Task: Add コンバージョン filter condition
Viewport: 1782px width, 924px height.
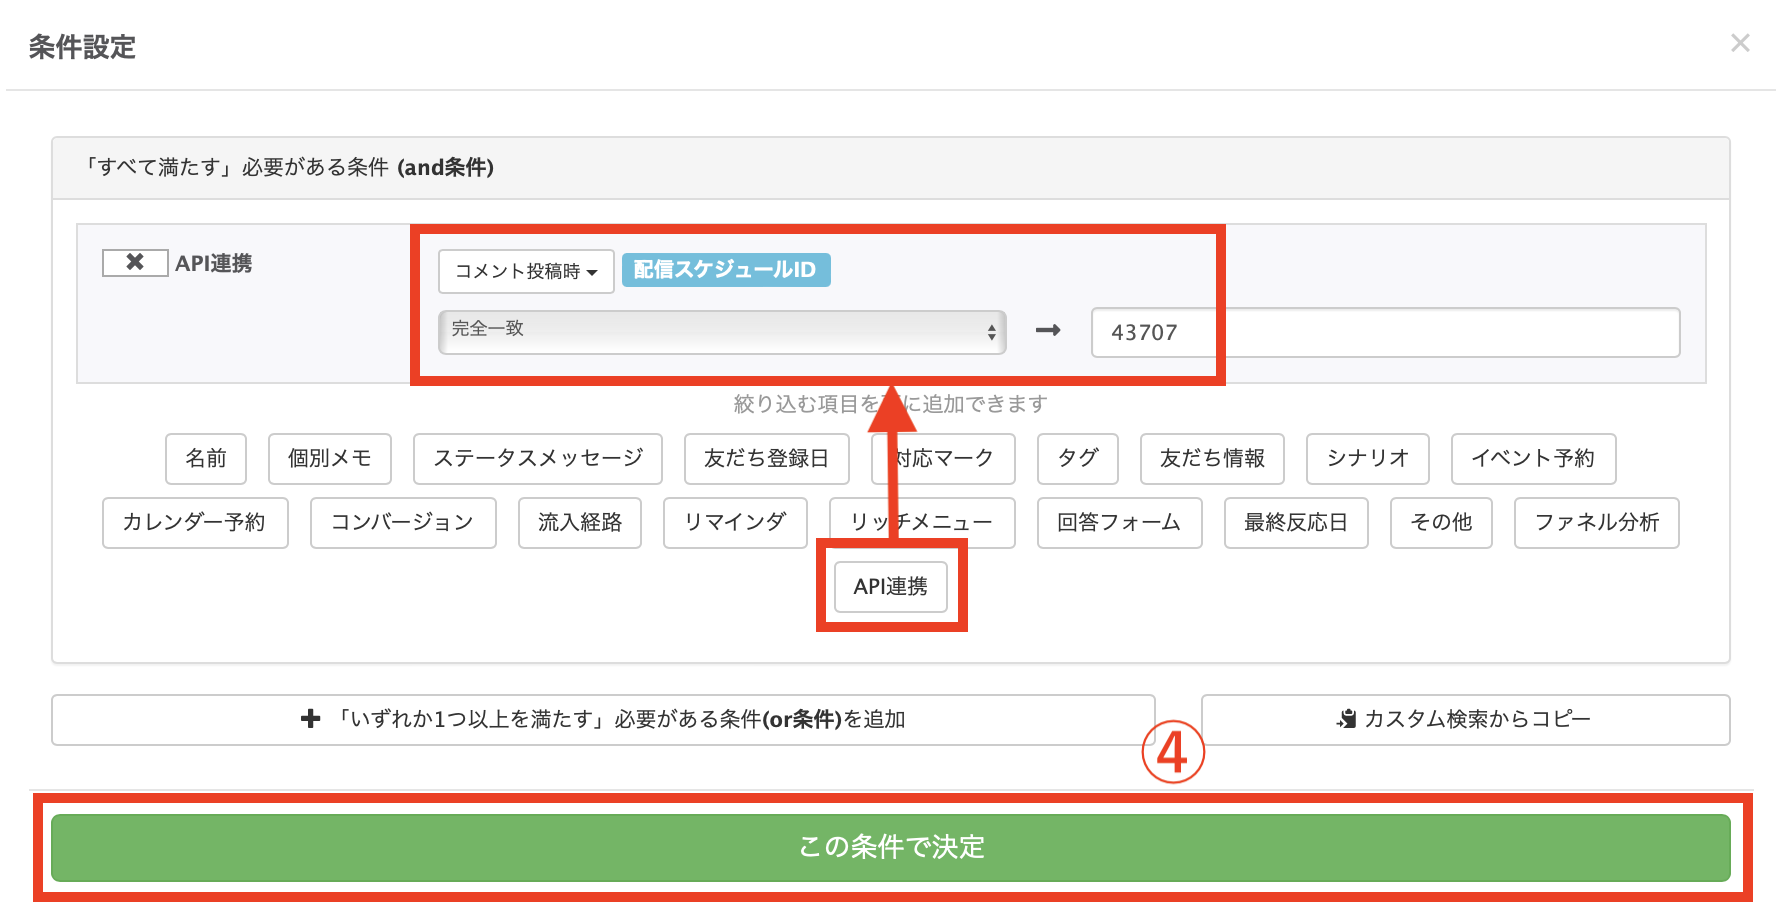Action: click(x=403, y=522)
